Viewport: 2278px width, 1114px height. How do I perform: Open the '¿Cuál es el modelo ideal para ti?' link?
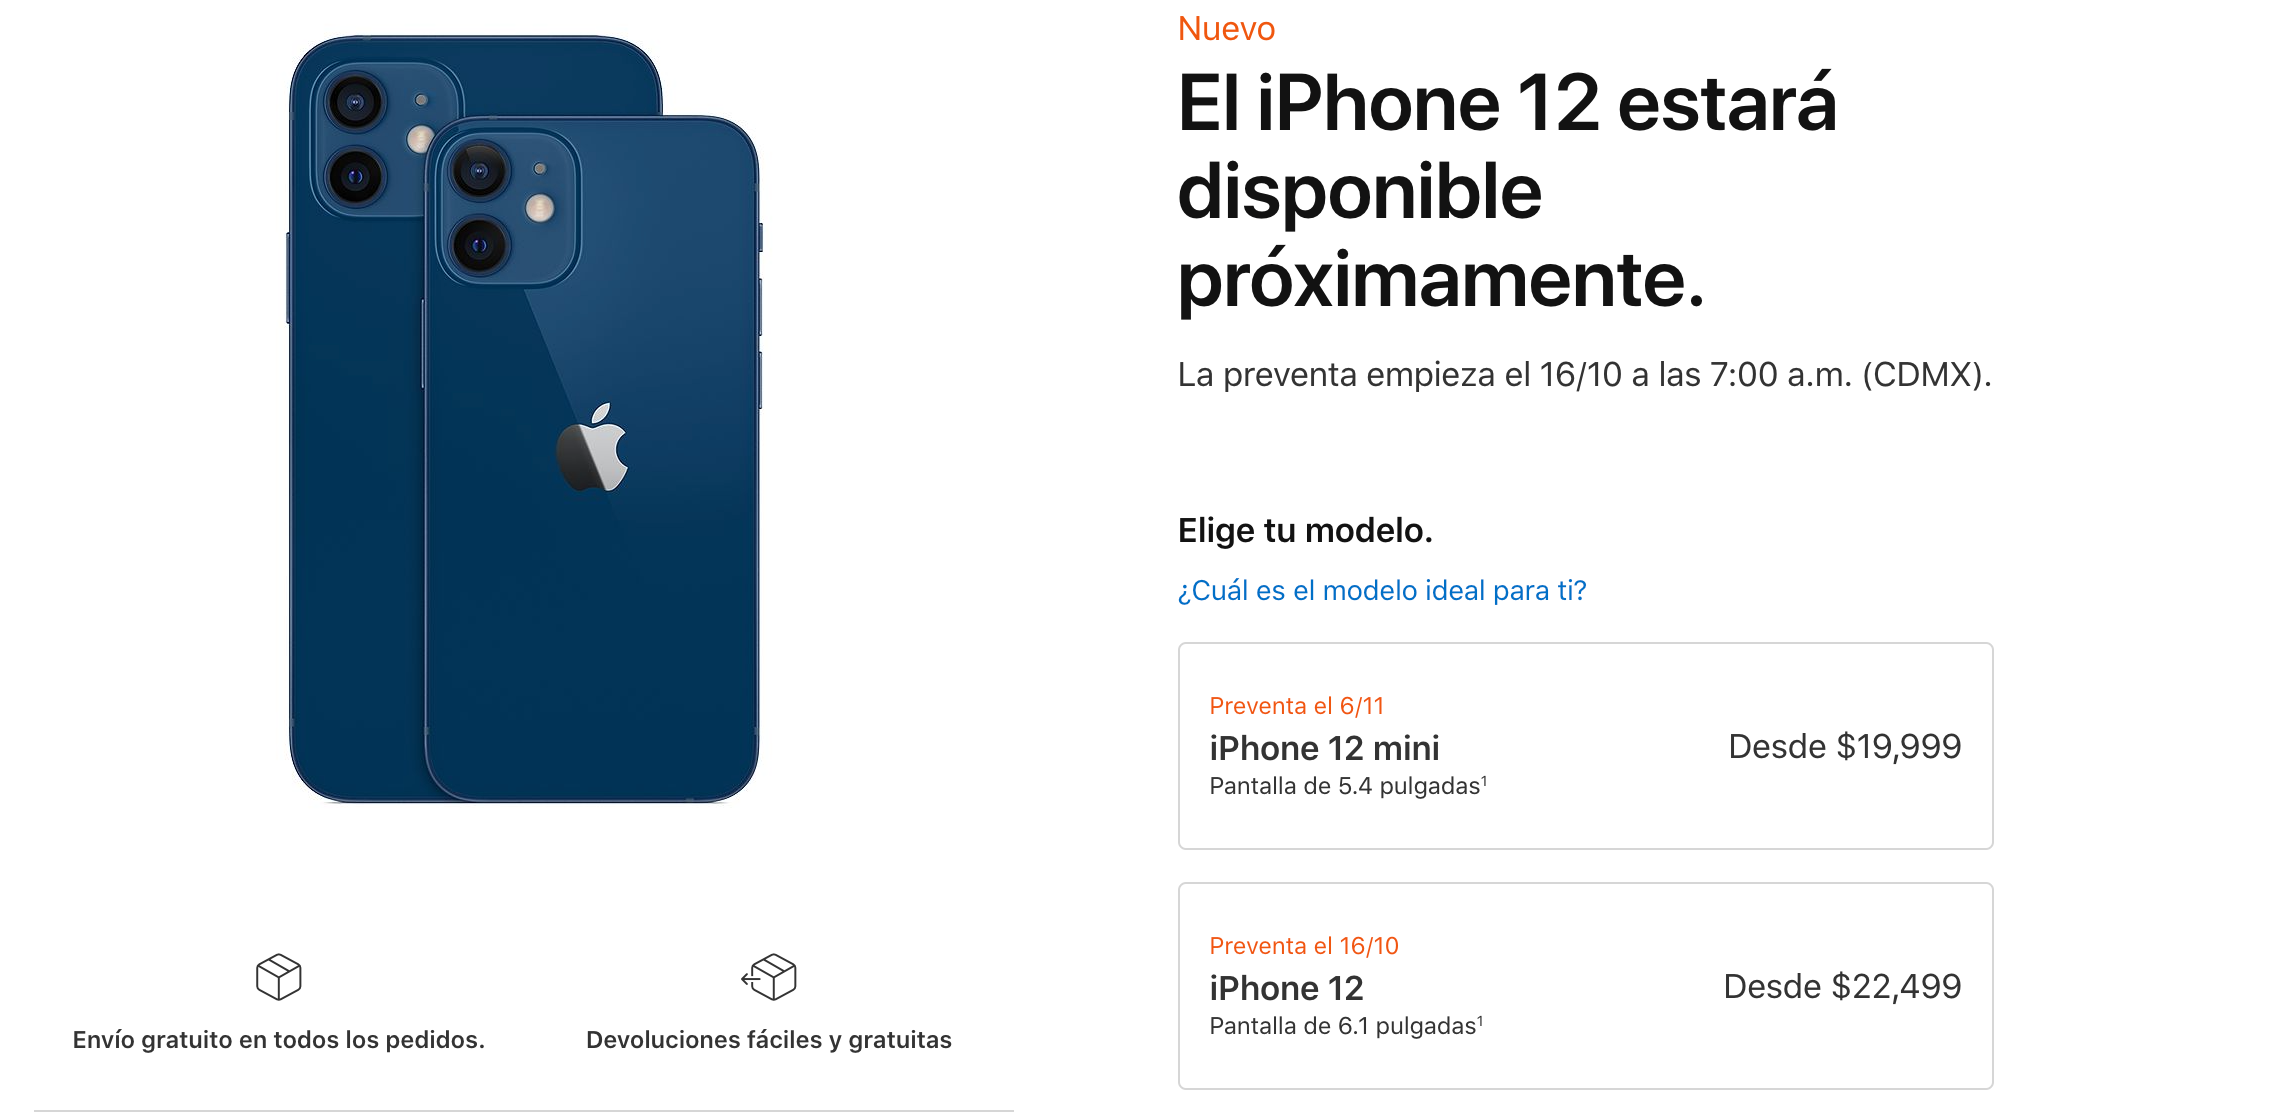coord(1382,591)
